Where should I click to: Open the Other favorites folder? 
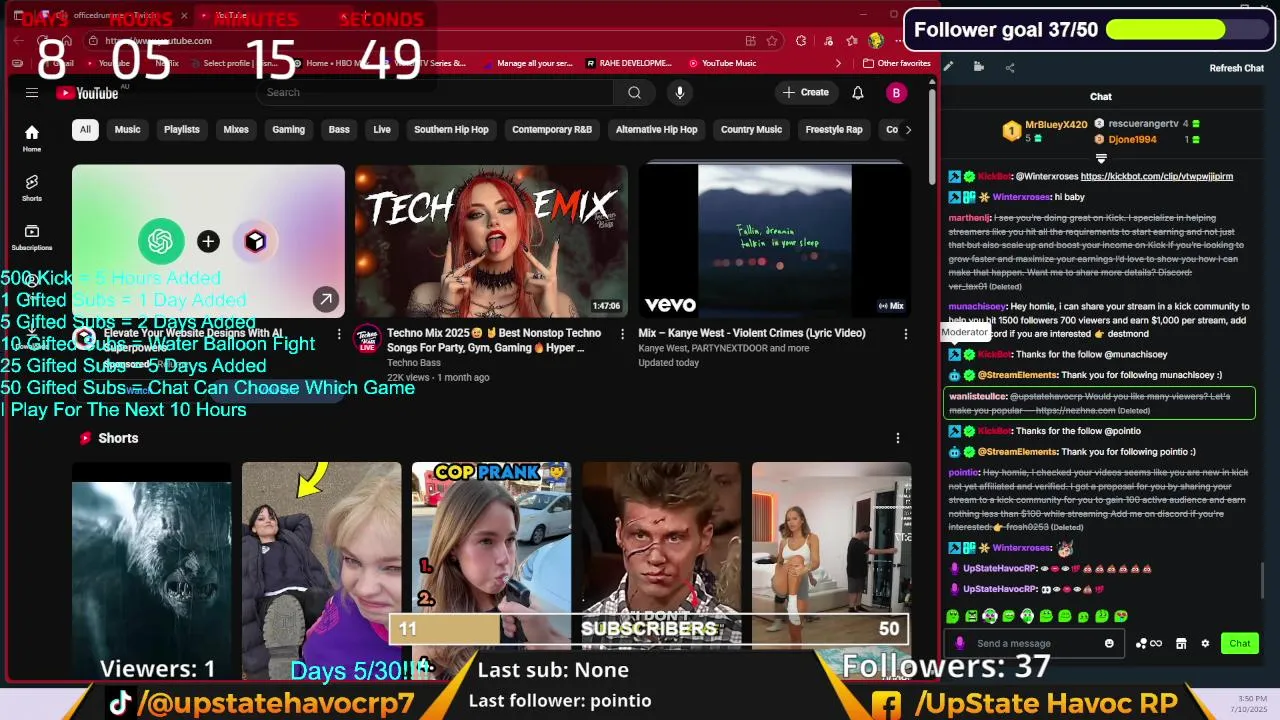click(897, 63)
